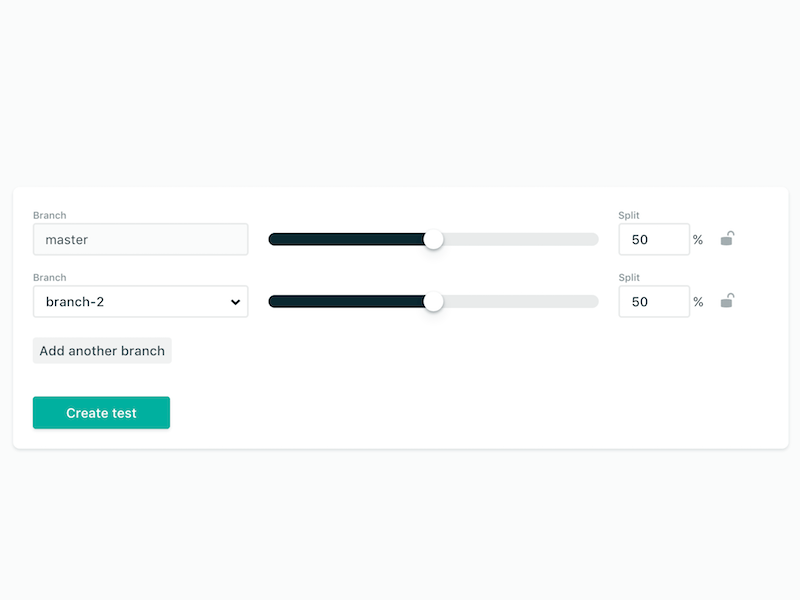Click the slider handle in the master row

(x=434, y=239)
